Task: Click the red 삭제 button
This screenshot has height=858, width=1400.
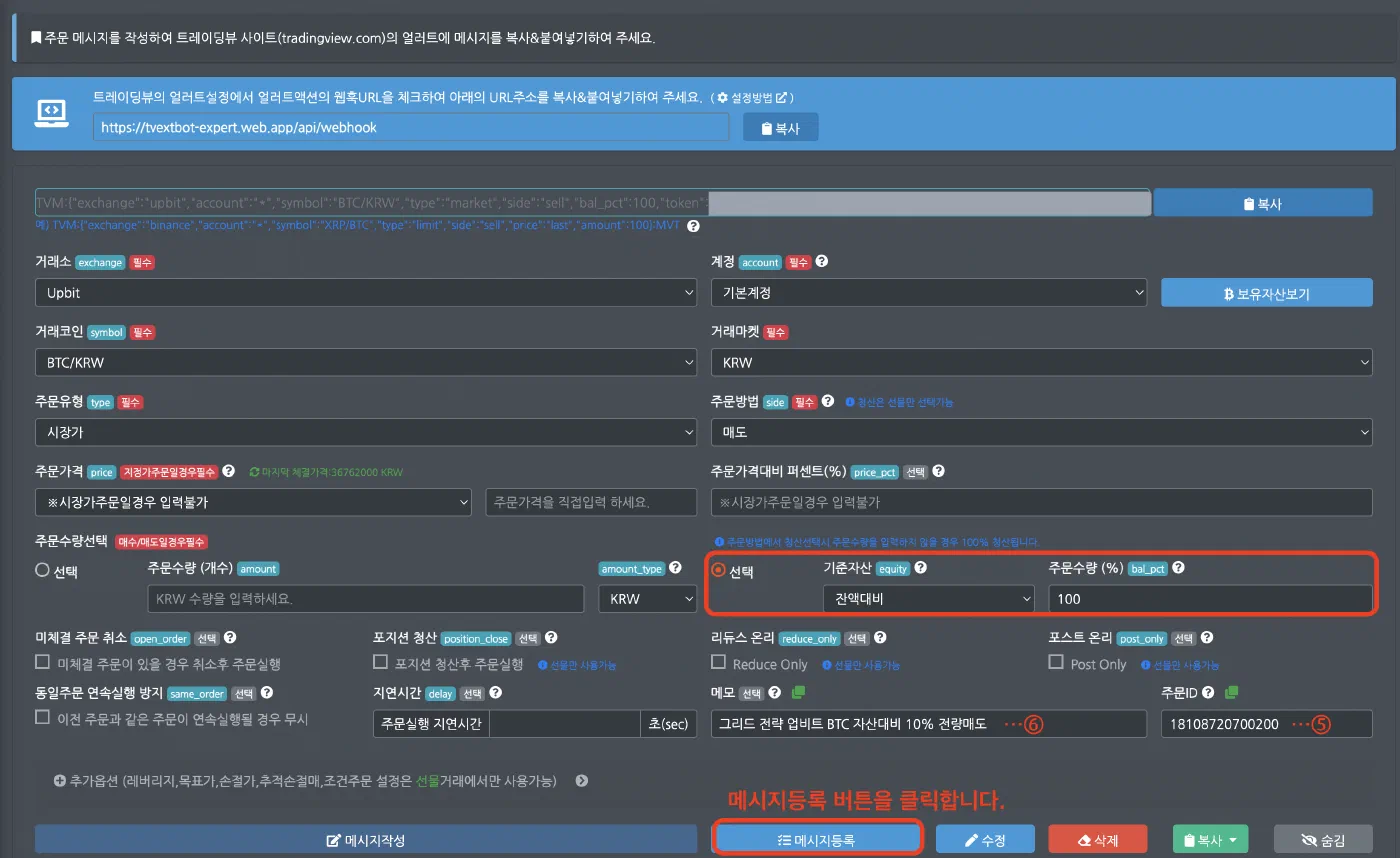Action: (x=1097, y=840)
